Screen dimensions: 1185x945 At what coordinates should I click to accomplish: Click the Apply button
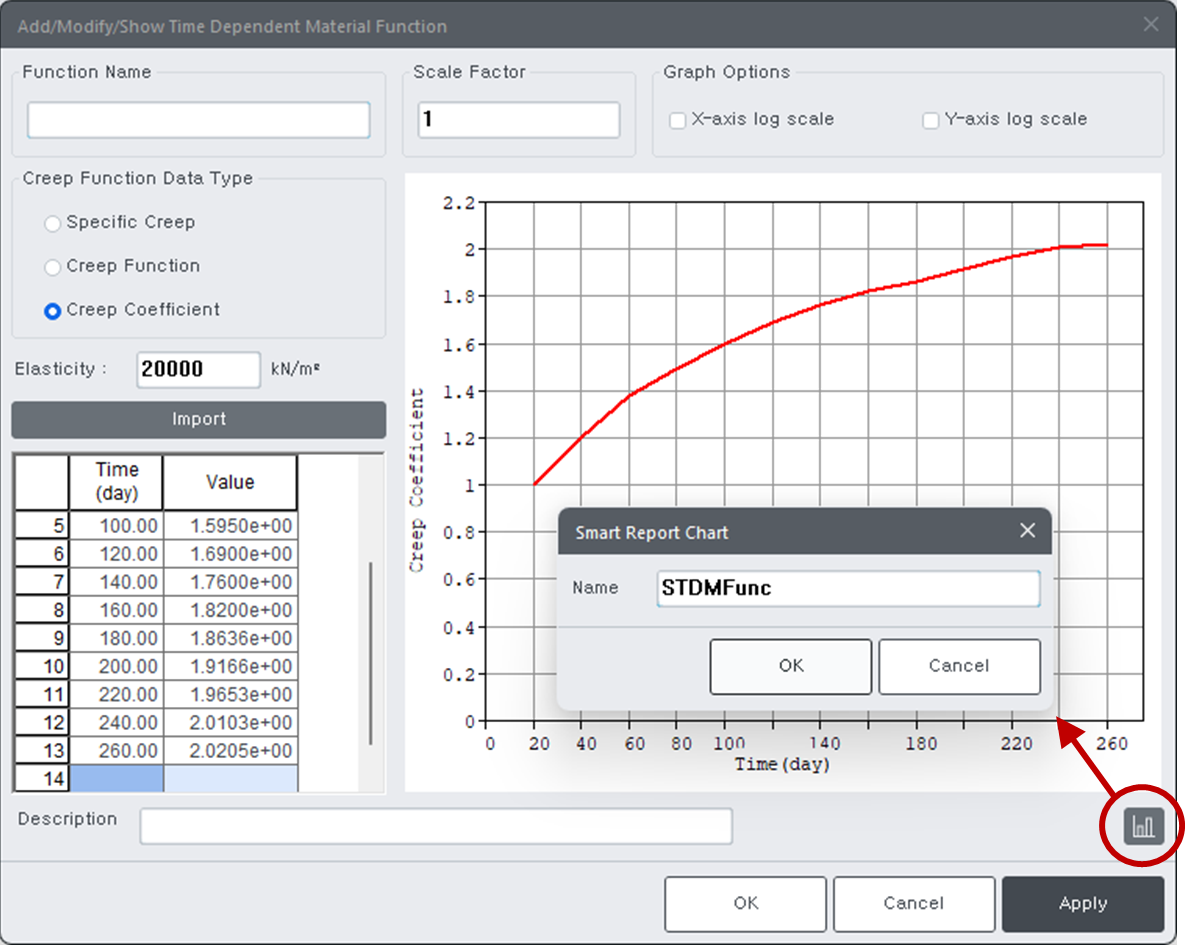tap(1083, 903)
